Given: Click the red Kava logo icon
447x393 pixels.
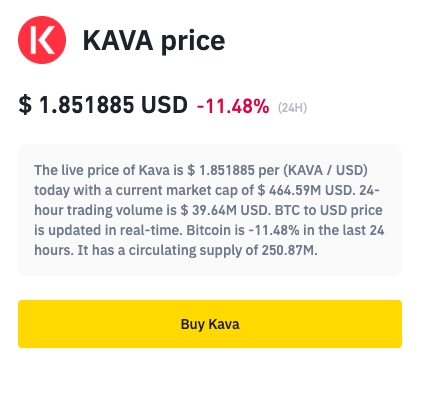Looking at the screenshot, I should point(42,40).
